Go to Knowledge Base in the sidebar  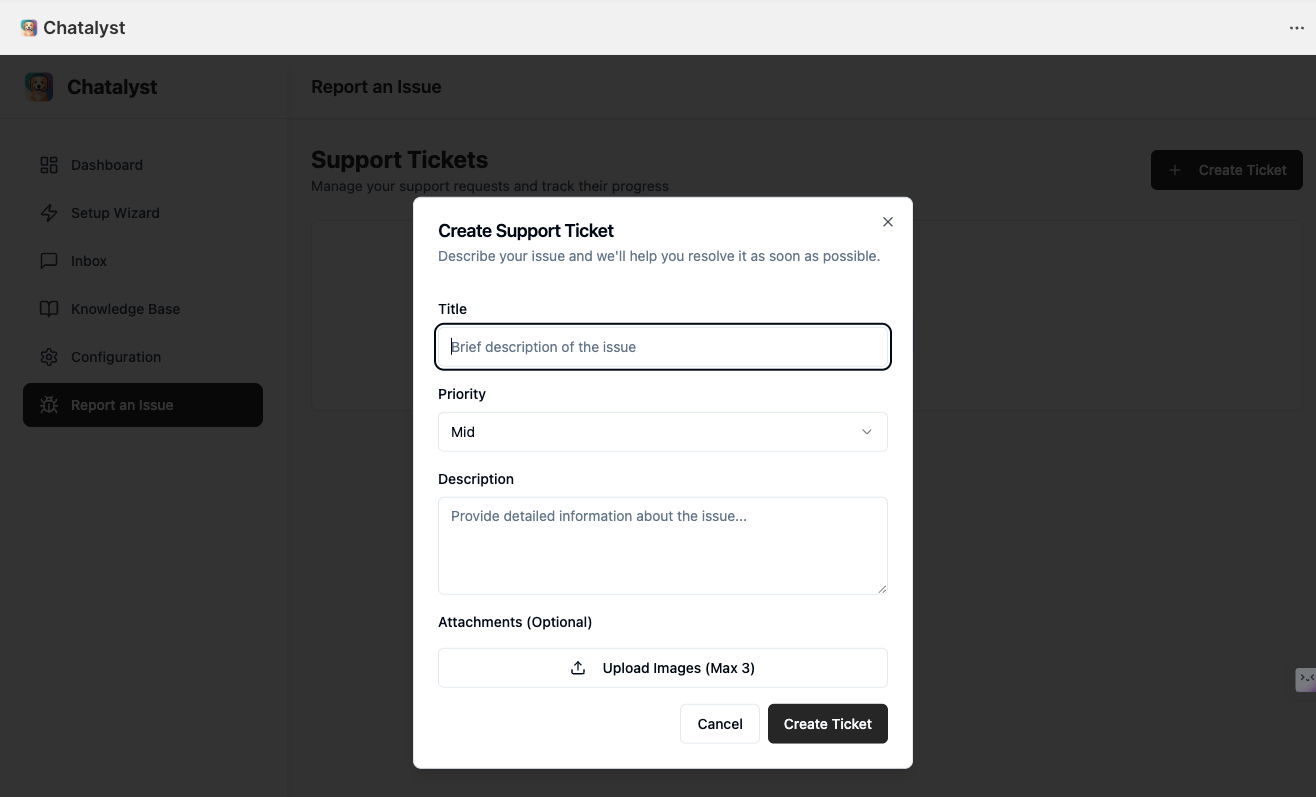125,309
